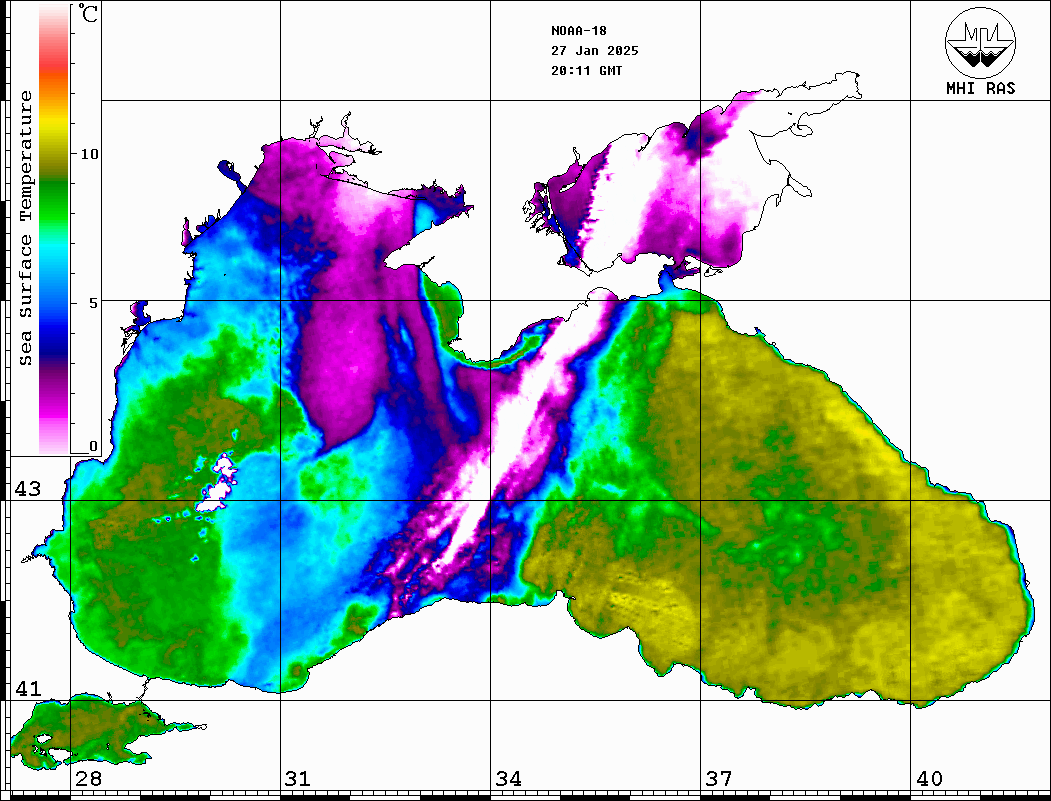The width and height of the screenshot is (1051, 801).
Task: Click the 0 tick label on legend
Action: [94, 446]
